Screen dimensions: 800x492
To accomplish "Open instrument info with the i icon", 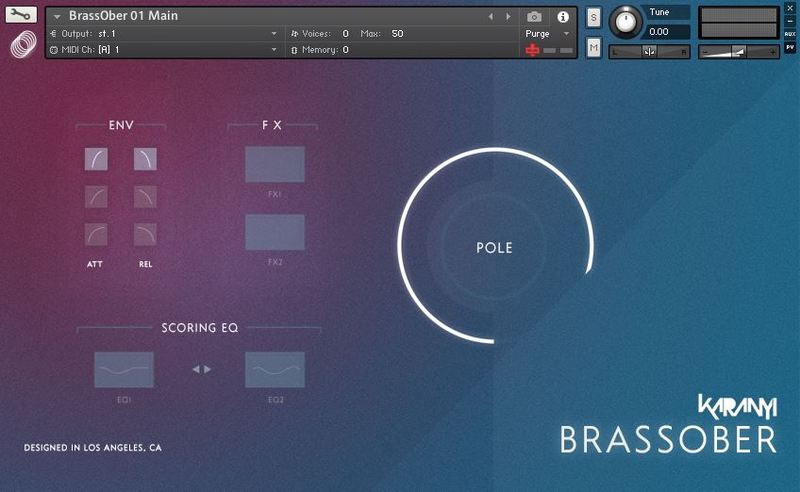I will point(563,17).
